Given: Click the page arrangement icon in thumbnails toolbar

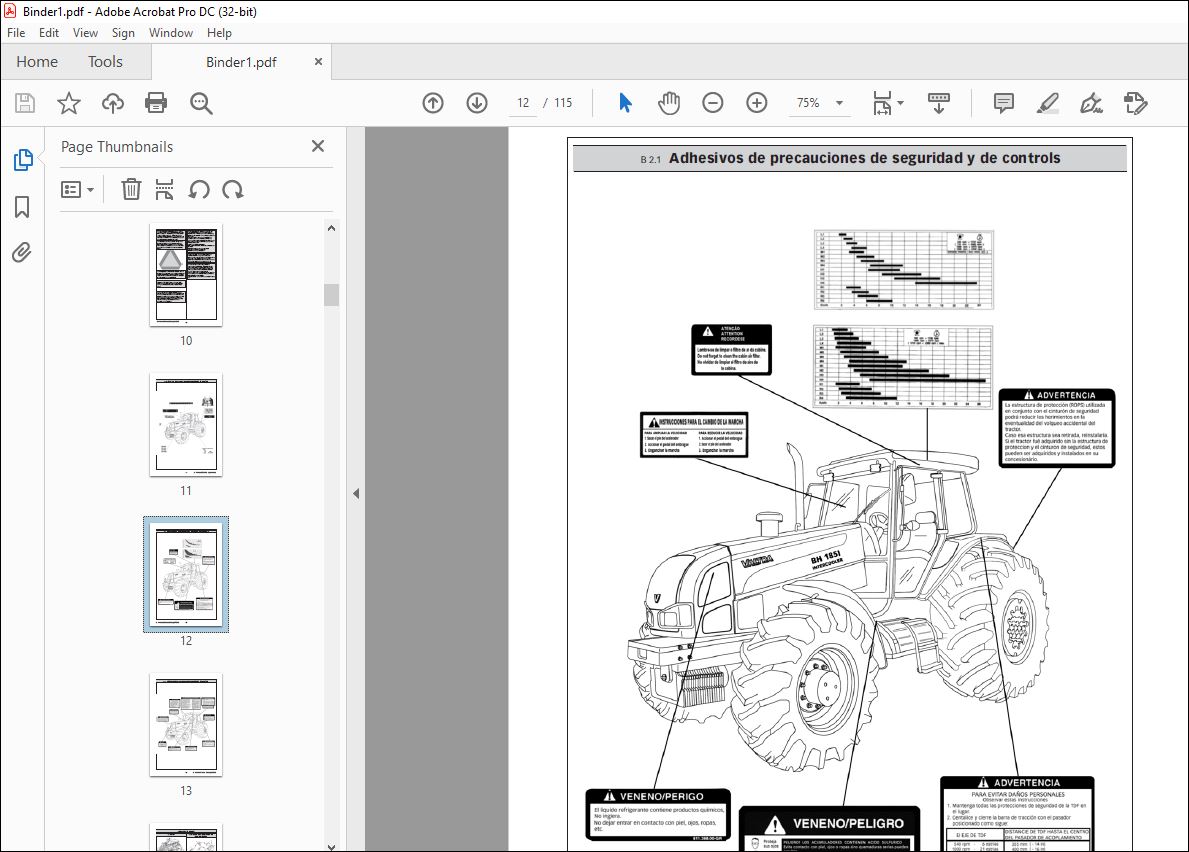Looking at the screenshot, I should (164, 190).
